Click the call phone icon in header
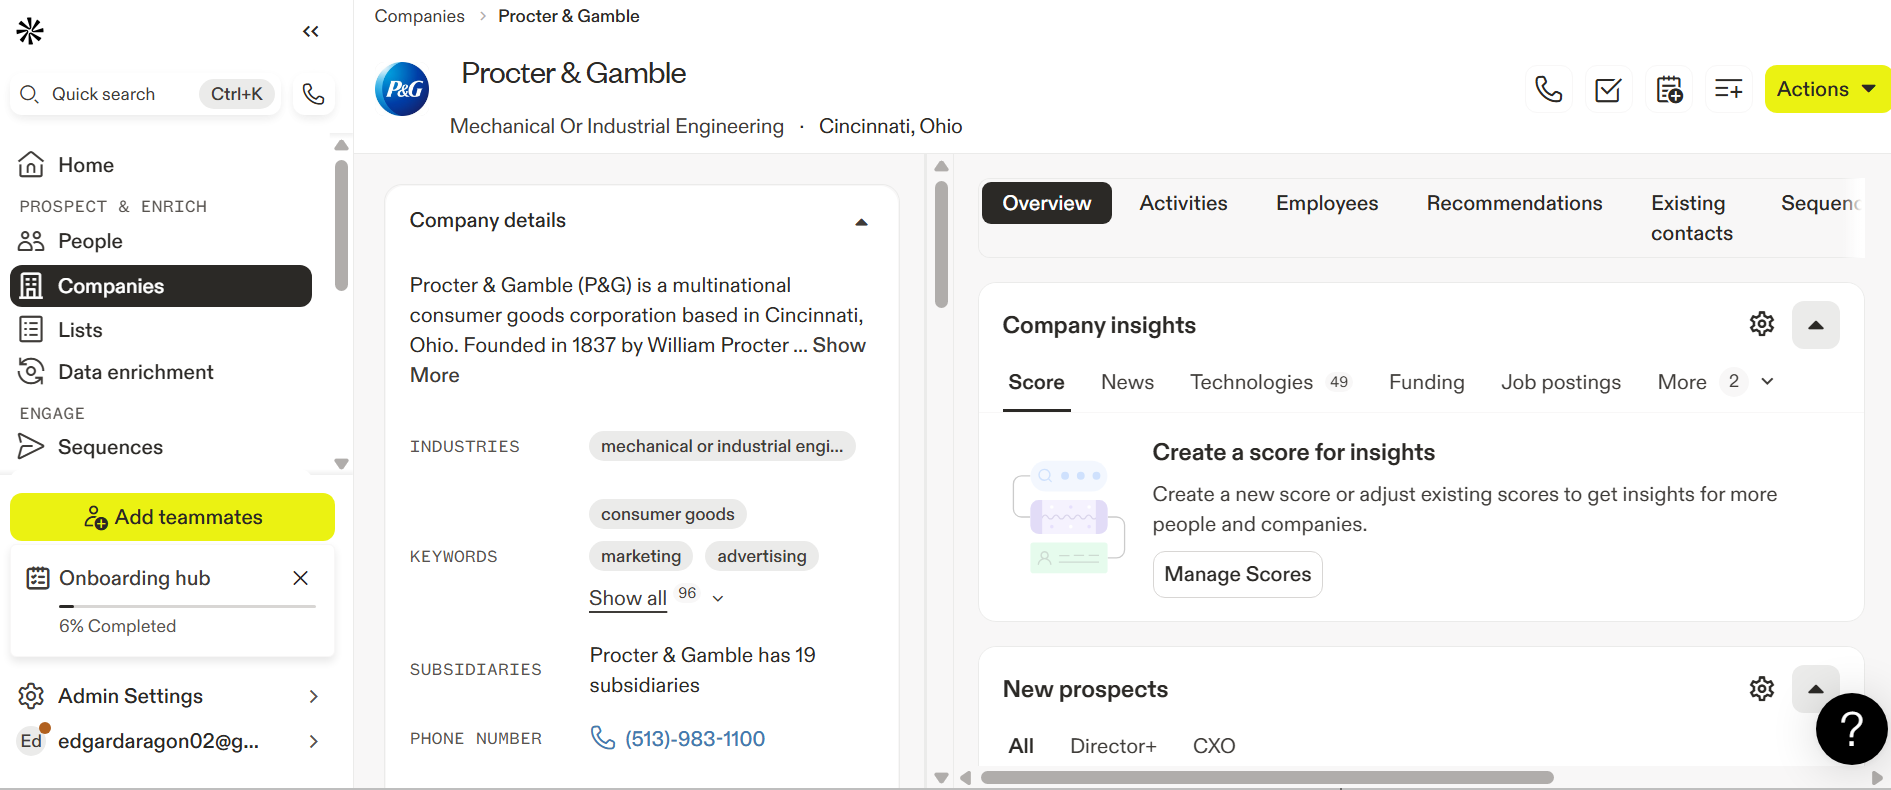This screenshot has width=1891, height=790. (1548, 90)
